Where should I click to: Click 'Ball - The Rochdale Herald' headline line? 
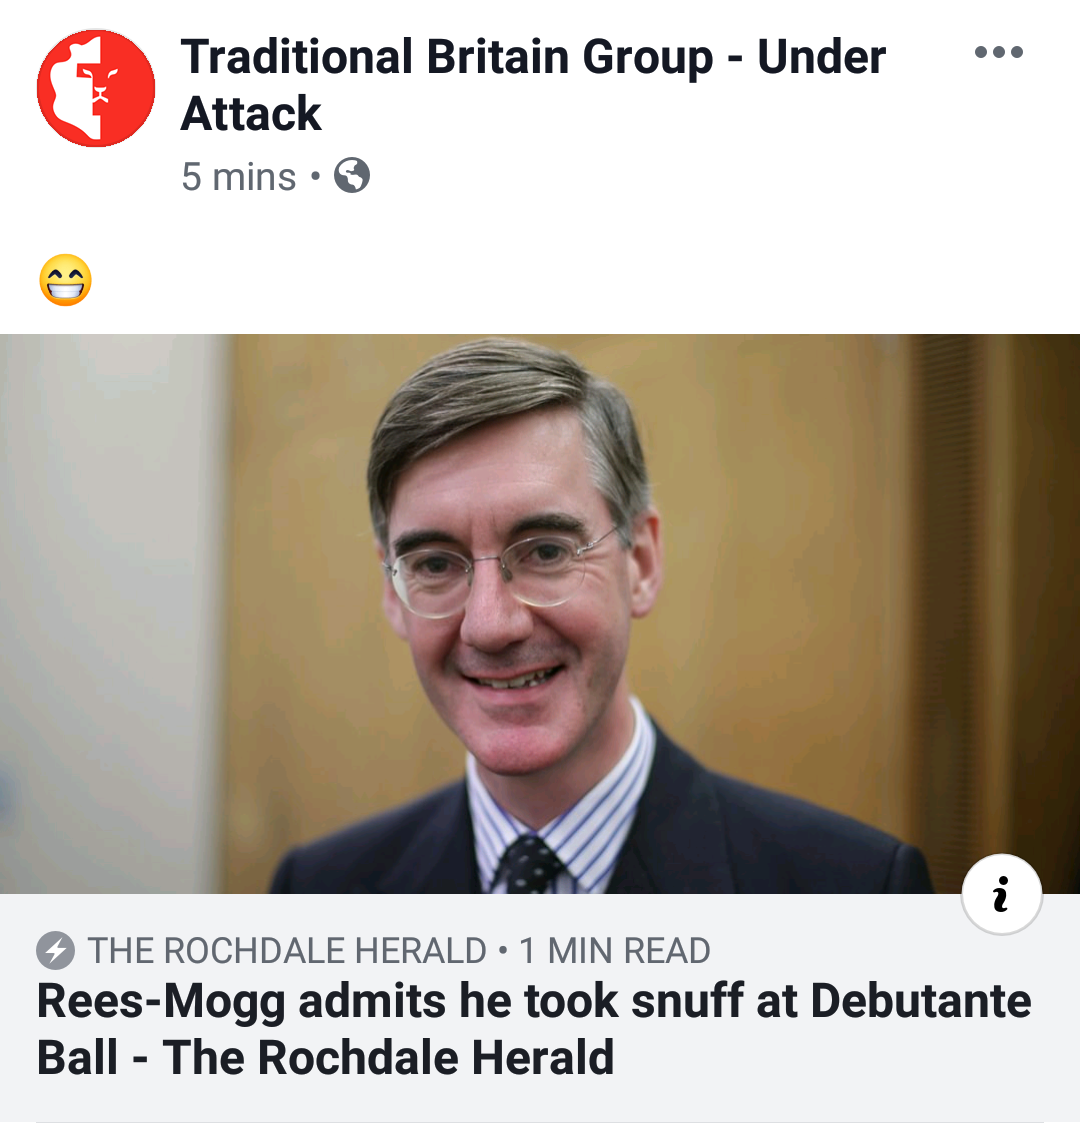[326, 1057]
